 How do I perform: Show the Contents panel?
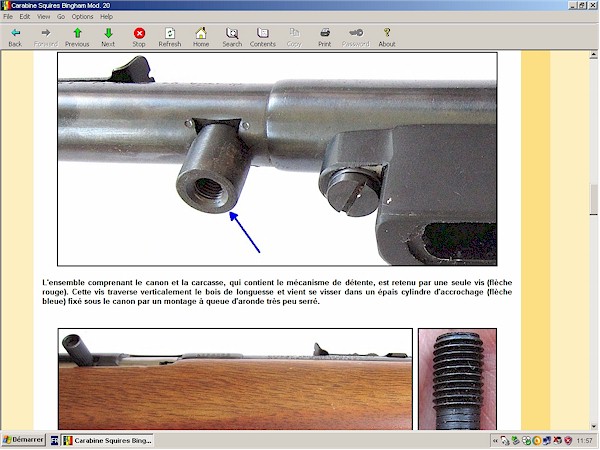click(x=263, y=37)
